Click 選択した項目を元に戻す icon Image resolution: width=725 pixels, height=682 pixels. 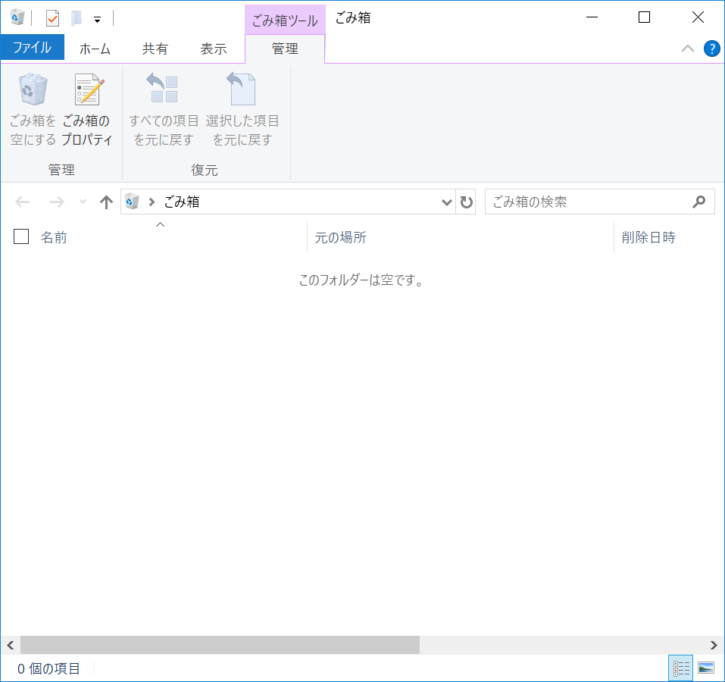tap(242, 110)
